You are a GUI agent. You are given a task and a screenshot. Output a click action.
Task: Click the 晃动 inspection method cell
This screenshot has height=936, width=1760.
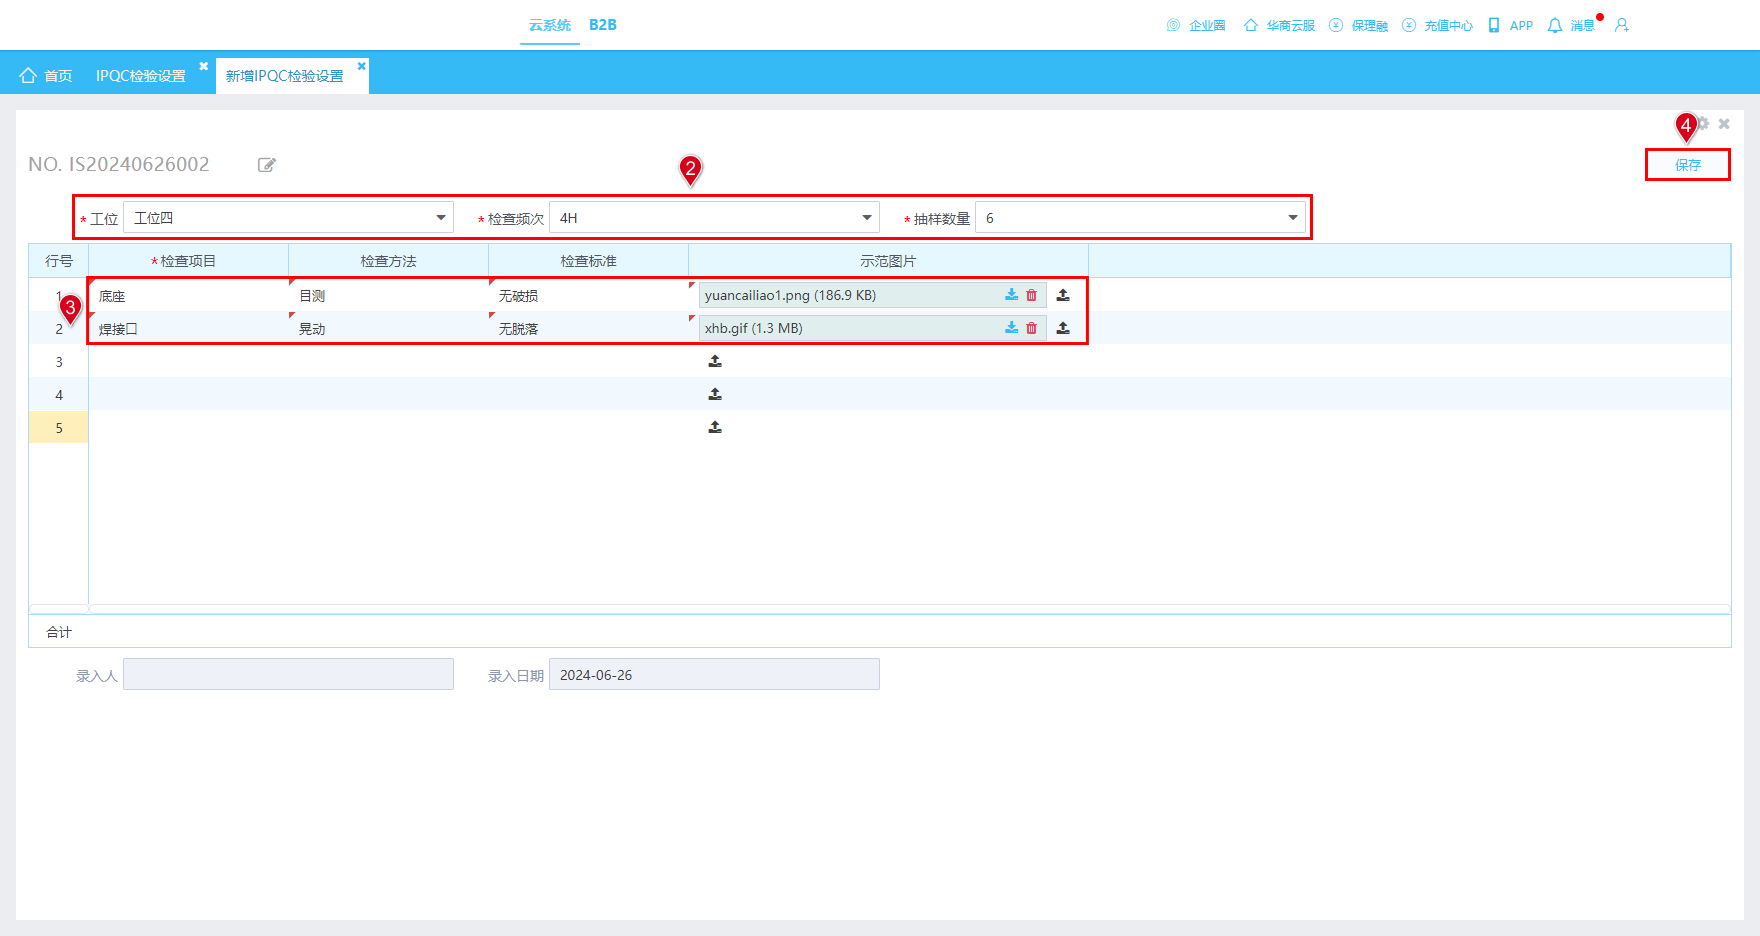(x=389, y=328)
